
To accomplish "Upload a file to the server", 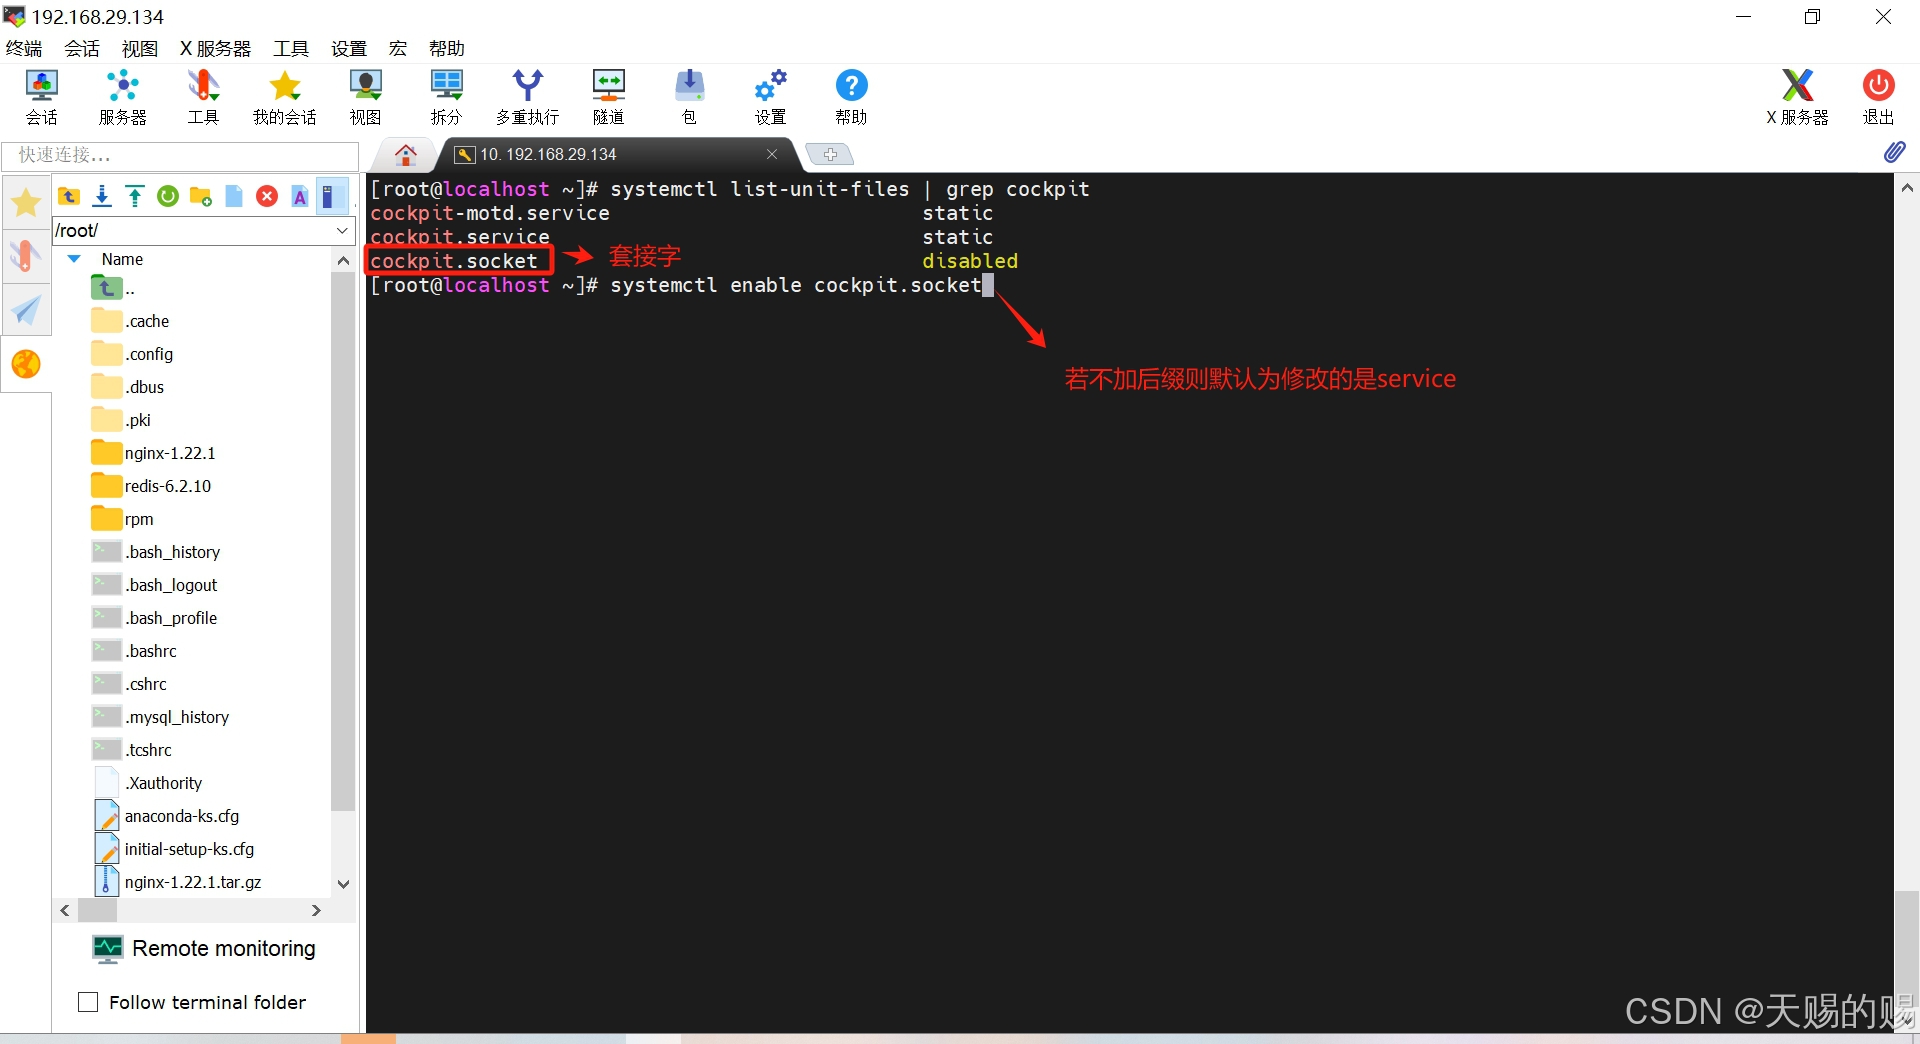I will (x=134, y=196).
